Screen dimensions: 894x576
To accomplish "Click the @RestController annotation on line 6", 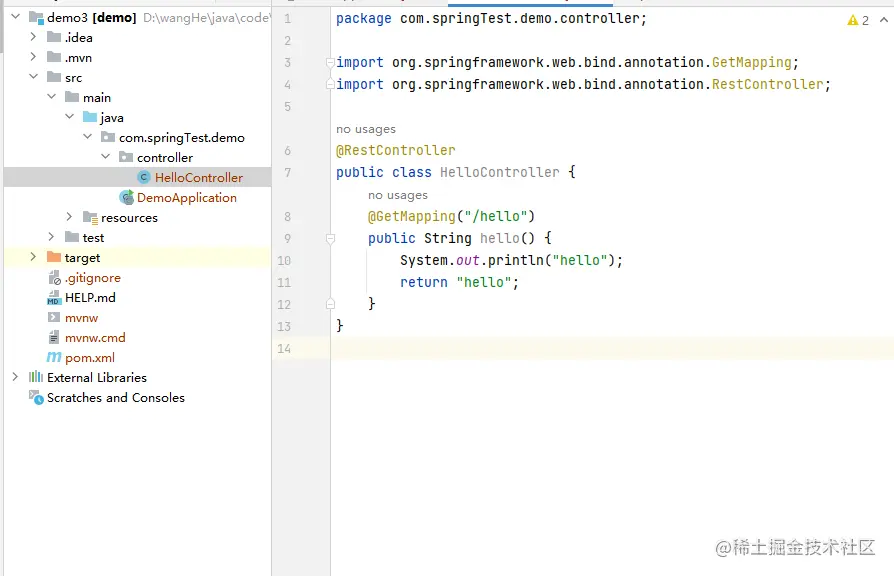I will coord(396,151).
